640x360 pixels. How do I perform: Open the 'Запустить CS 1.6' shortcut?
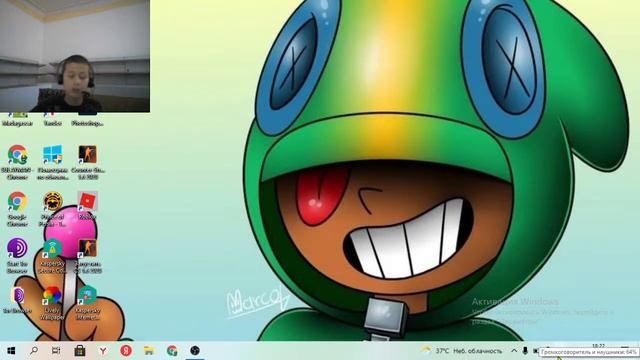pyautogui.click(x=87, y=256)
